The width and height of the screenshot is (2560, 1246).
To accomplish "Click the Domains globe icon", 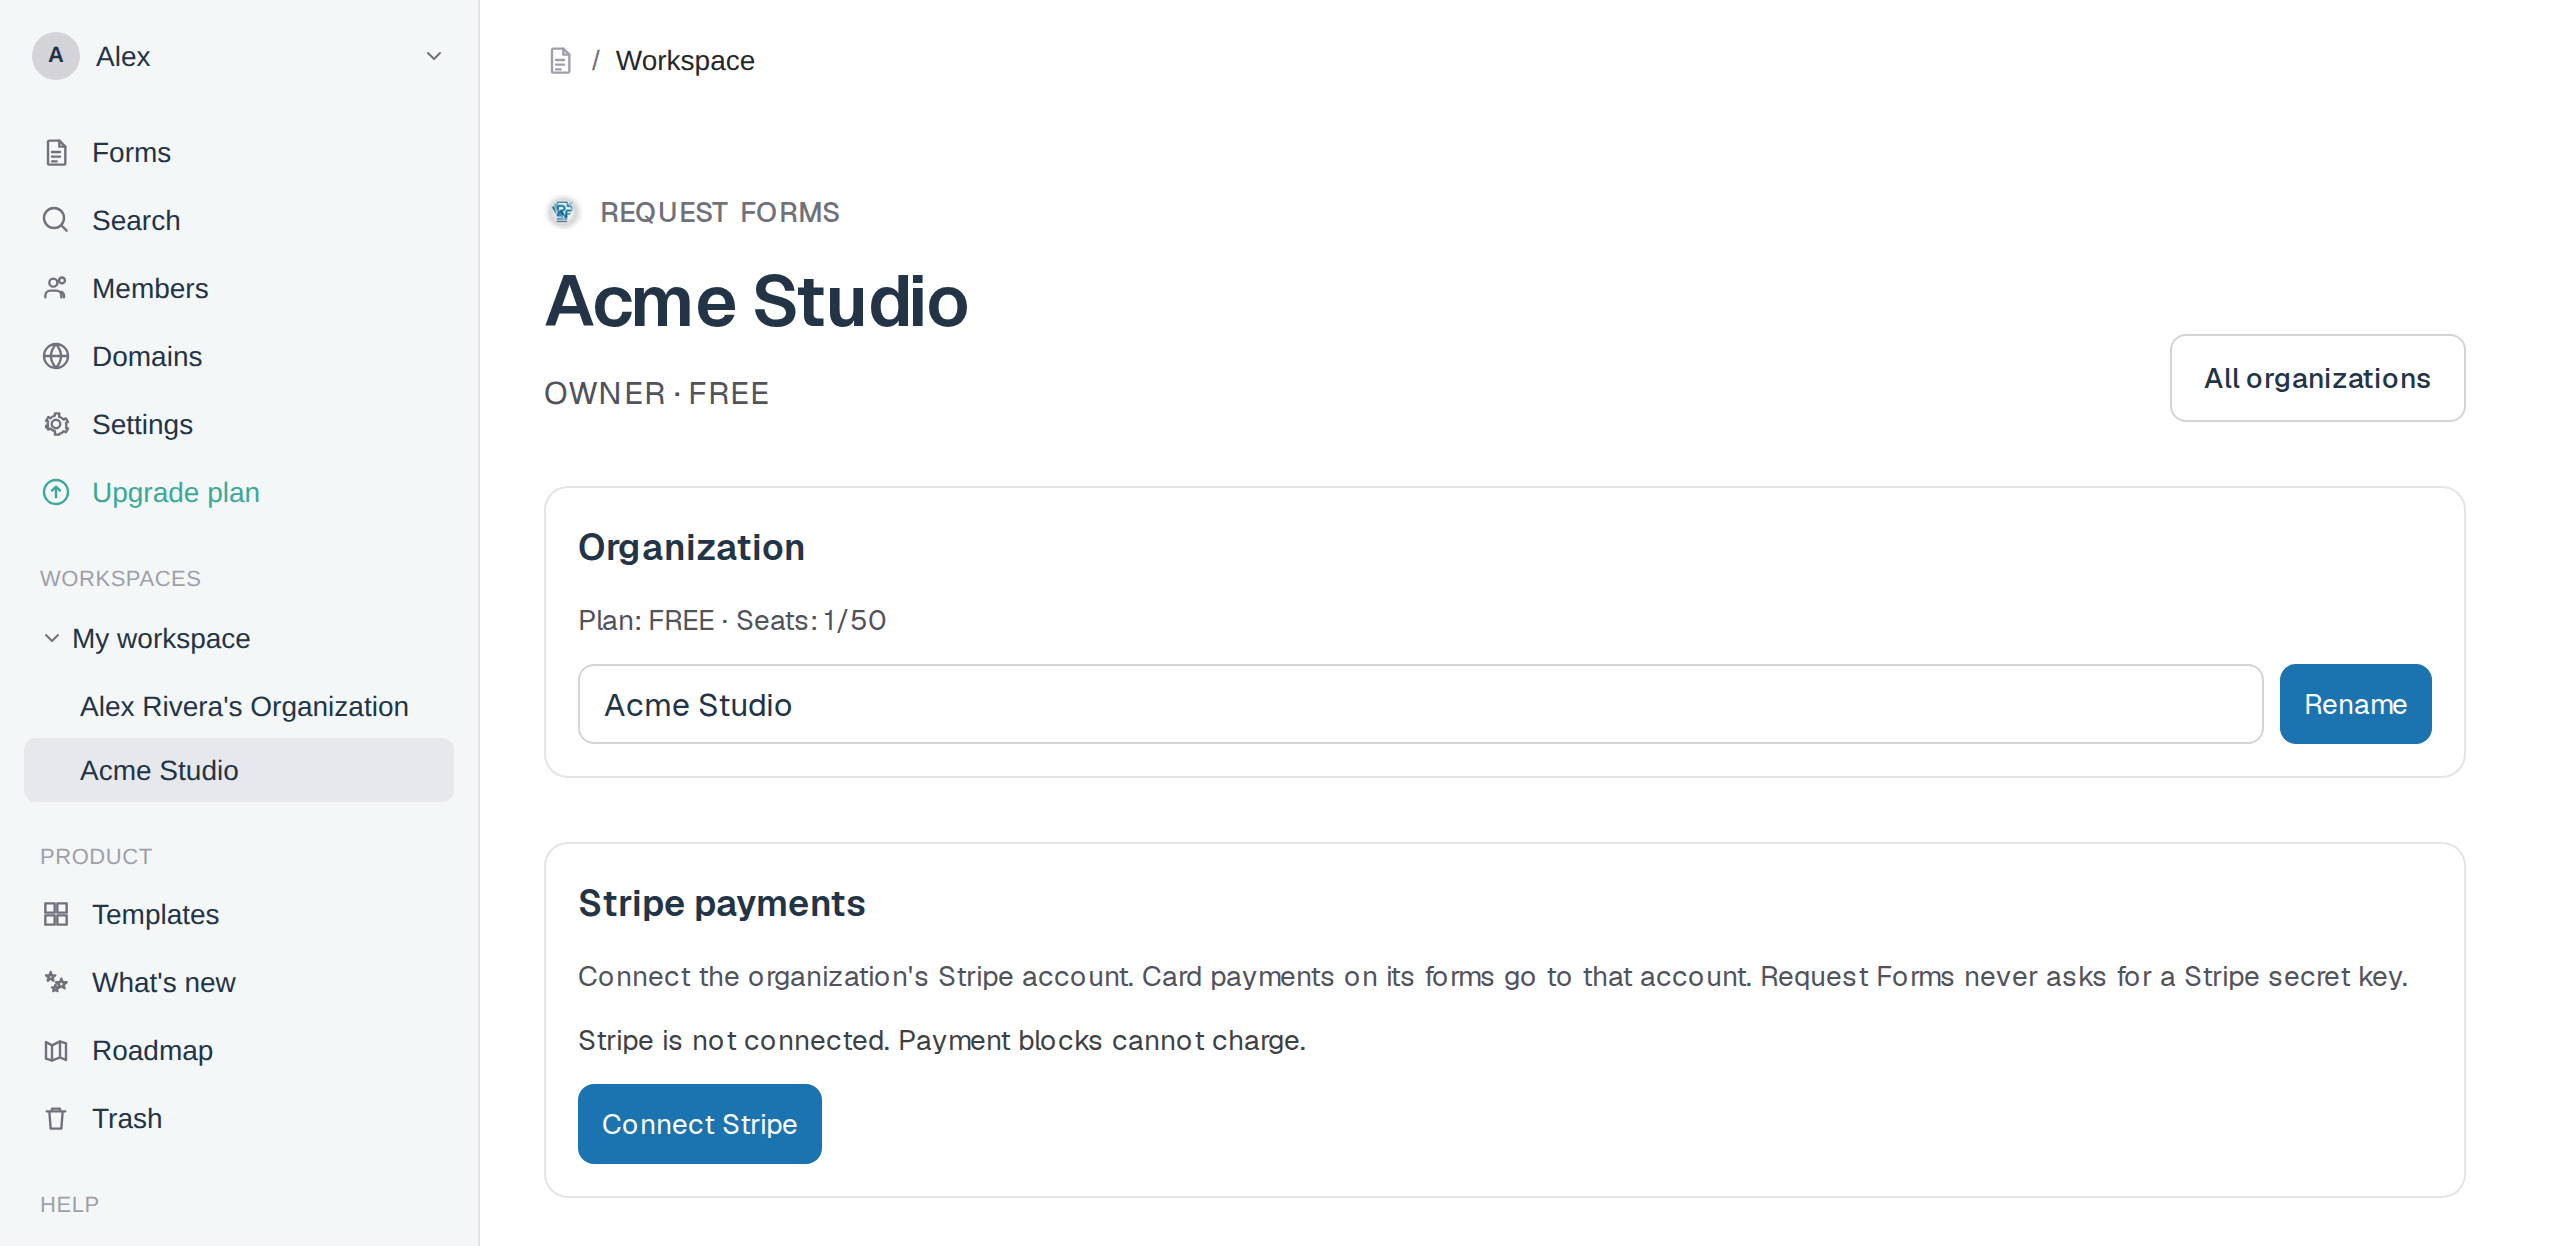I will (x=56, y=356).
